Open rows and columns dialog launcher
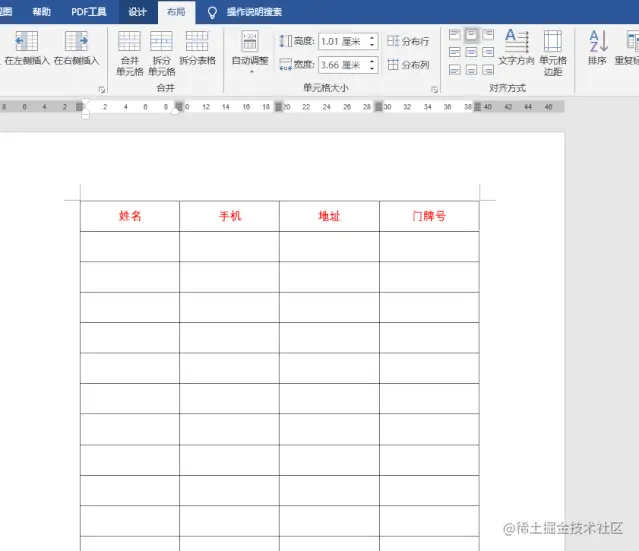The width and height of the screenshot is (639, 551). point(102,90)
